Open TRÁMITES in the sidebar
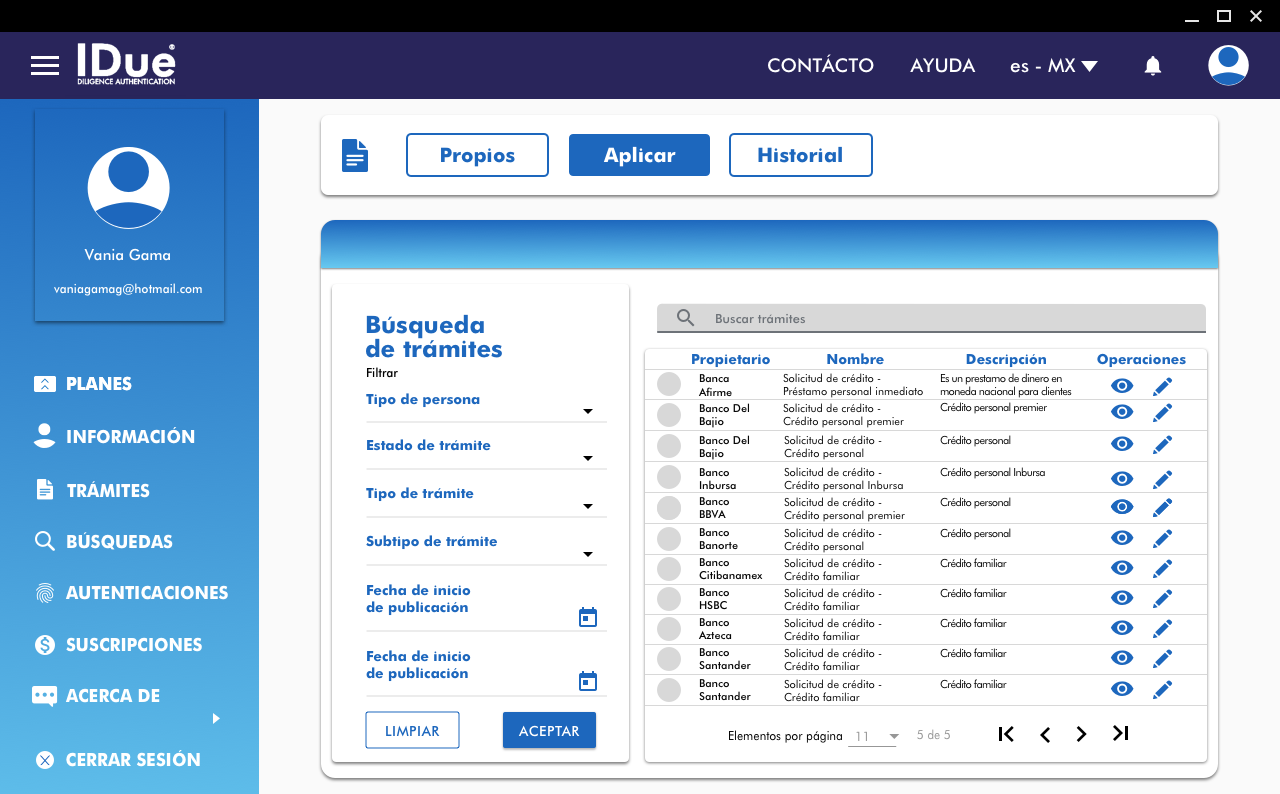Screen dimensions: 1280x794 point(107,490)
